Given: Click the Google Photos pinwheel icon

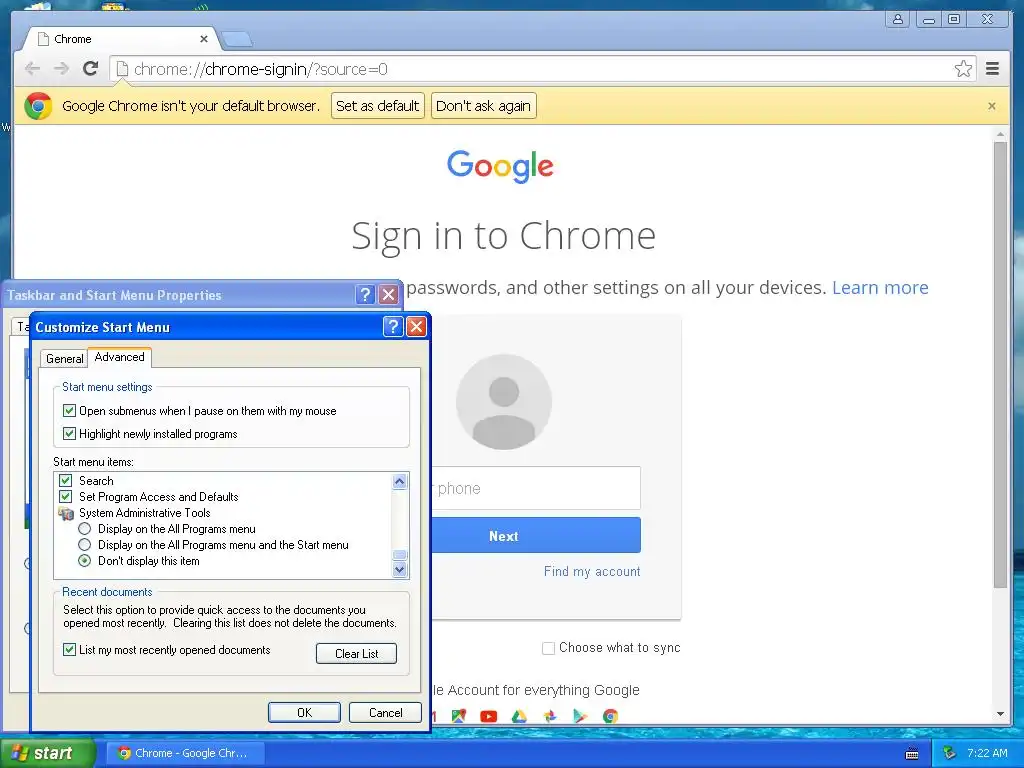Looking at the screenshot, I should click(x=550, y=716).
